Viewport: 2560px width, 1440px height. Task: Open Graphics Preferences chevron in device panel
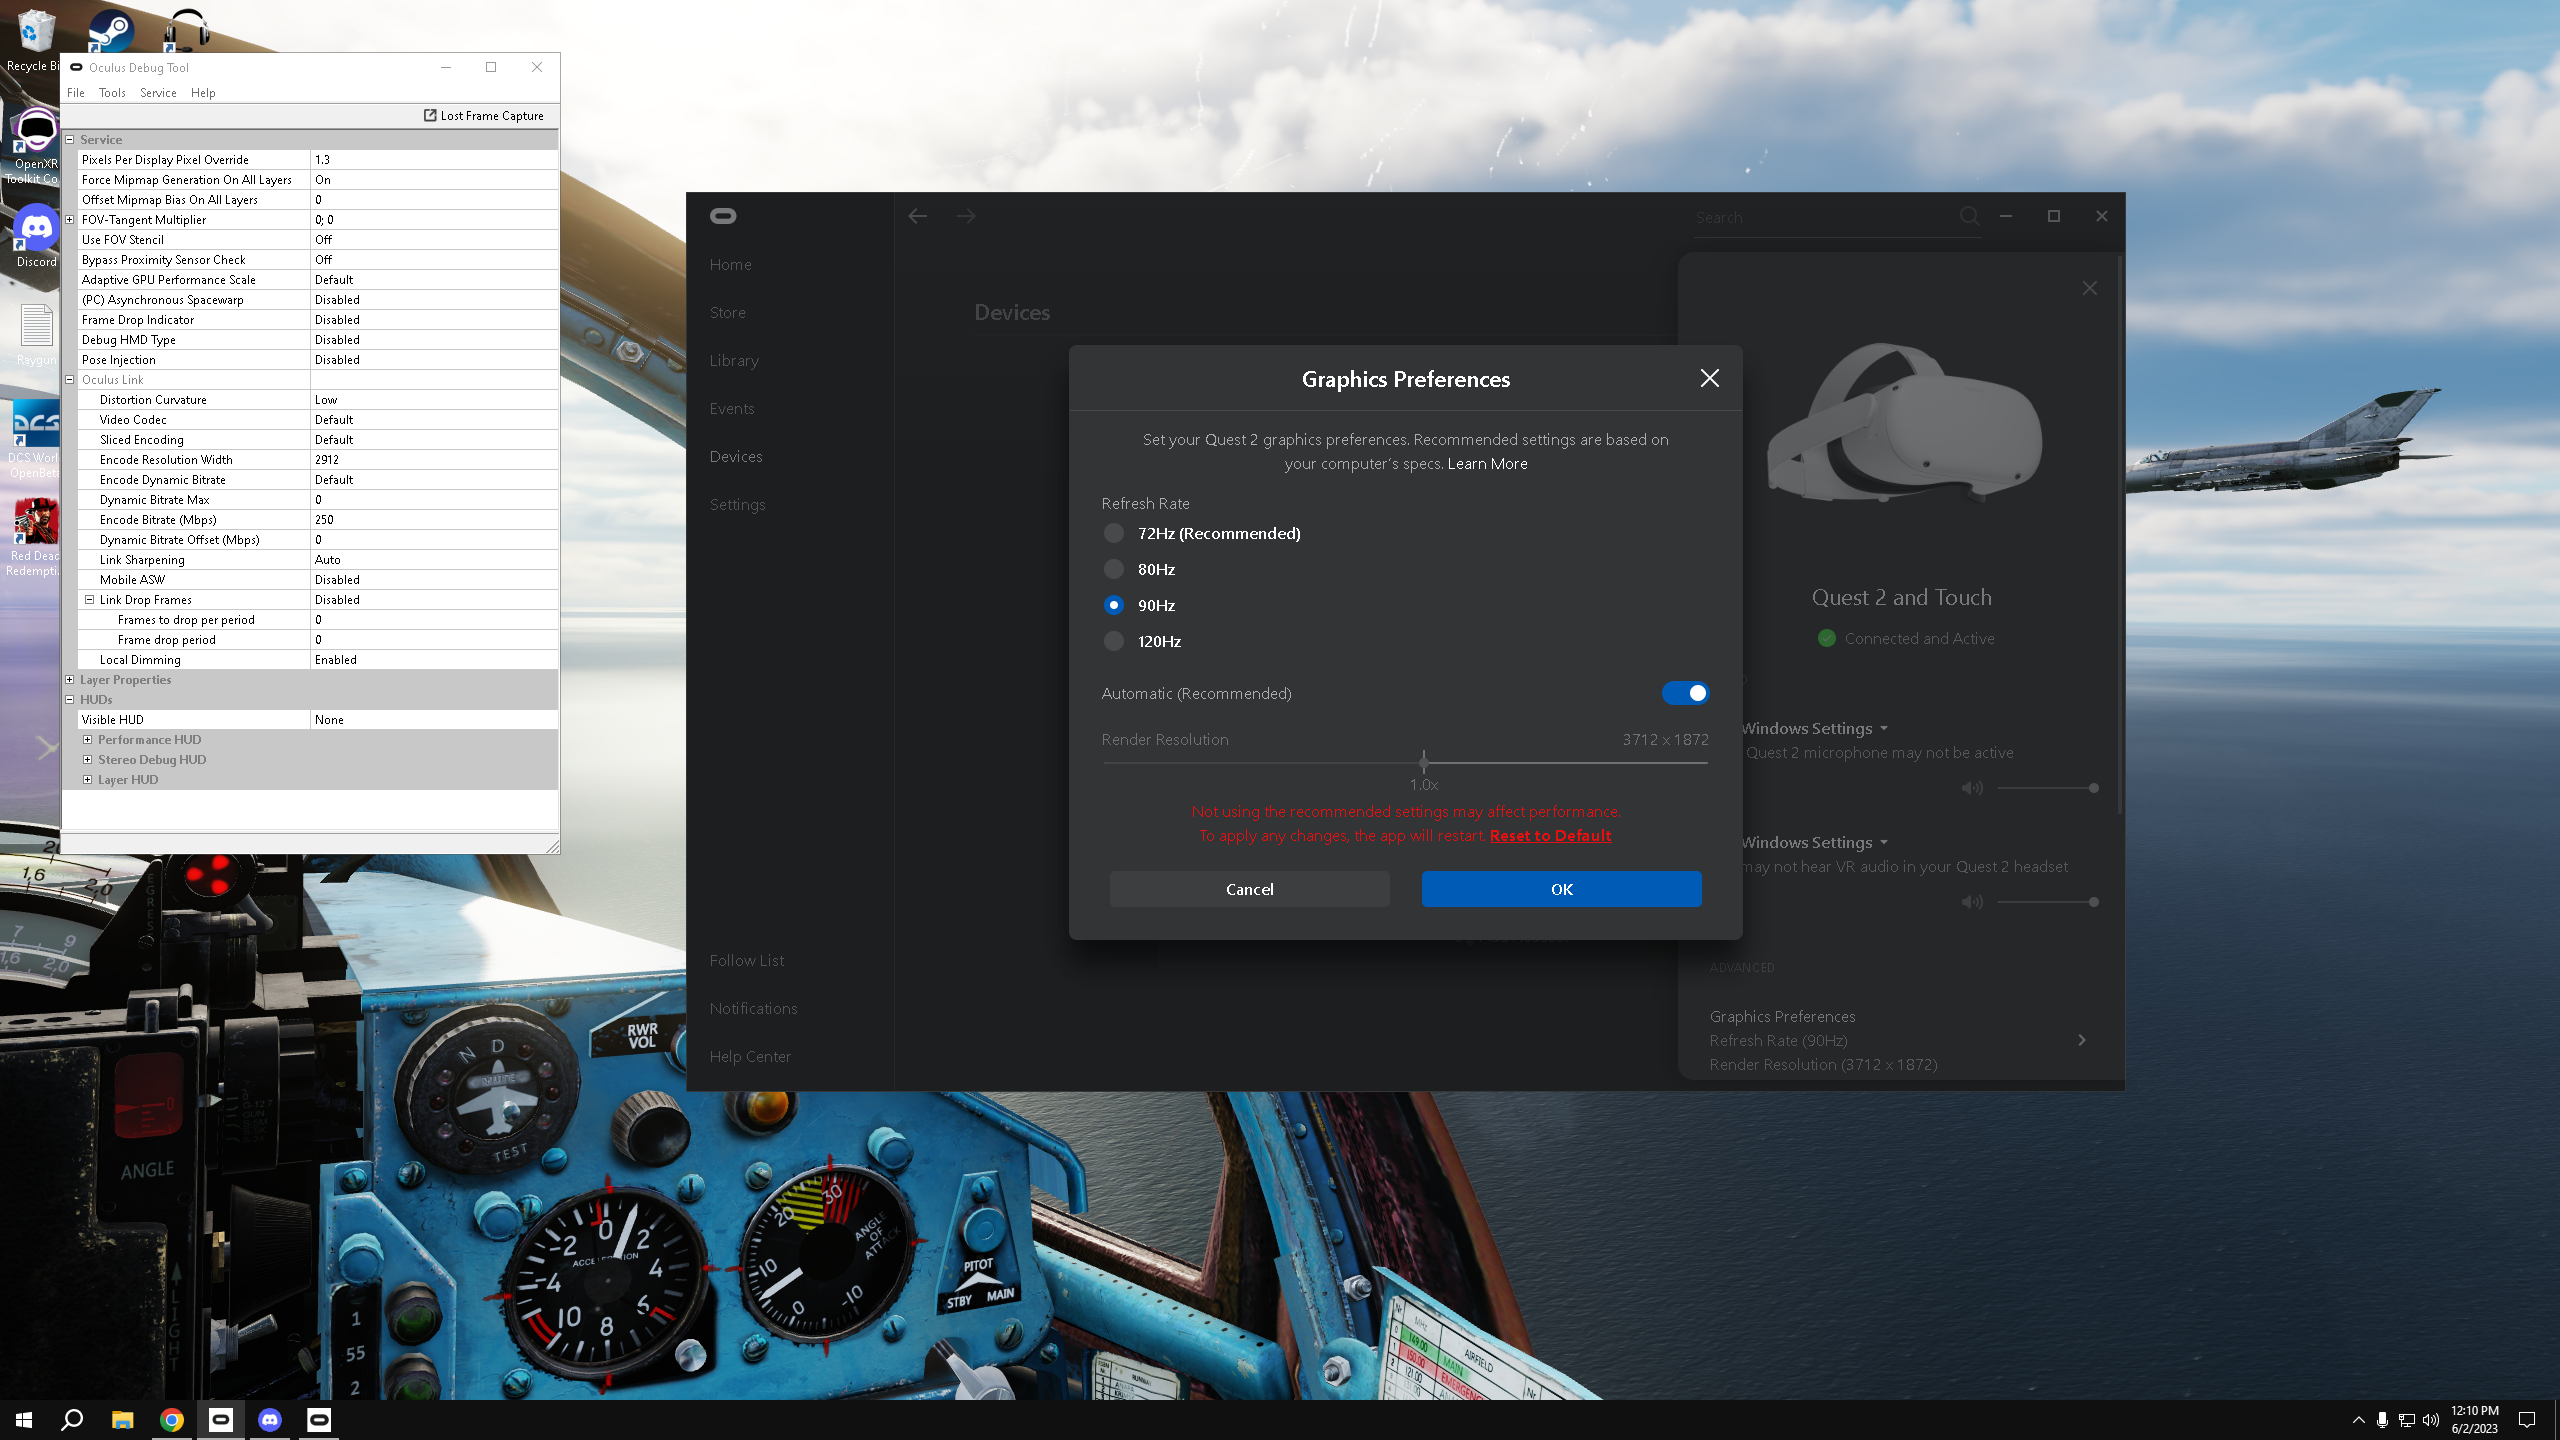tap(2082, 1040)
